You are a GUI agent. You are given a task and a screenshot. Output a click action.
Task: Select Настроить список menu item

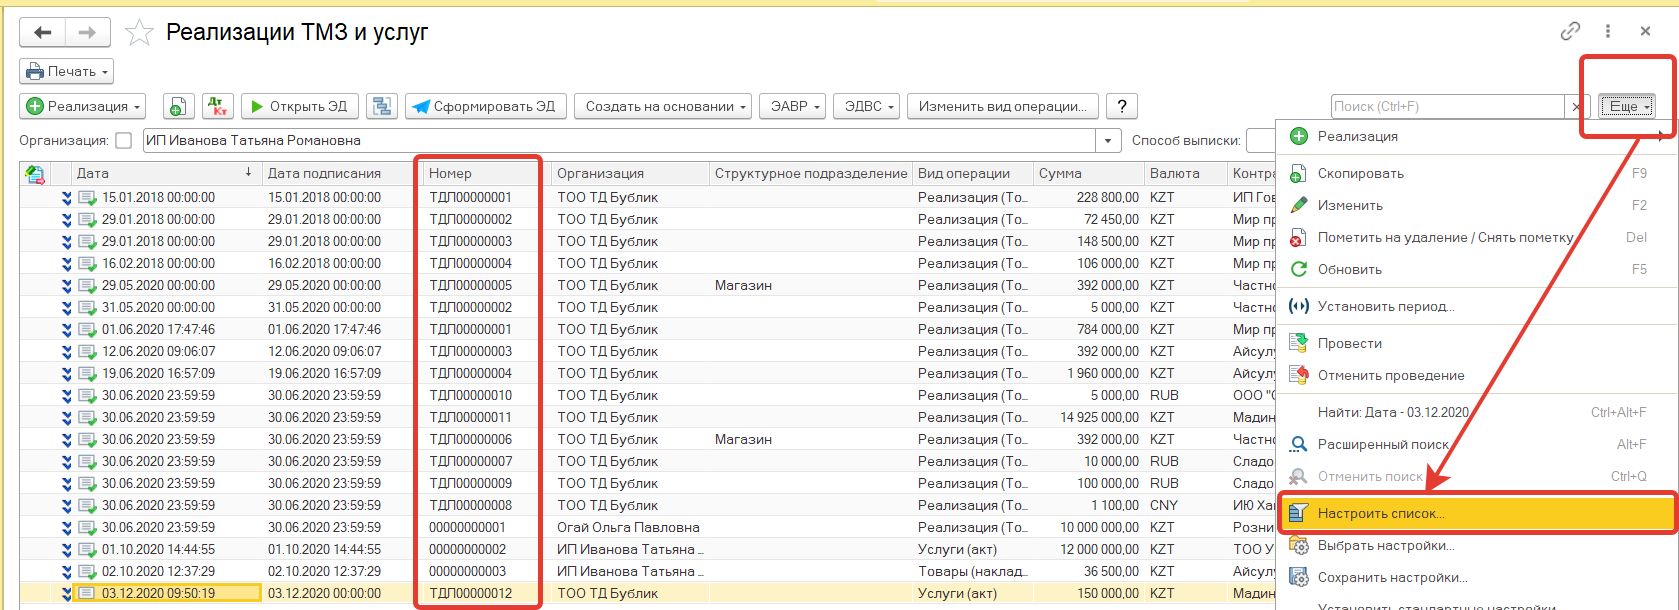tap(1380, 513)
